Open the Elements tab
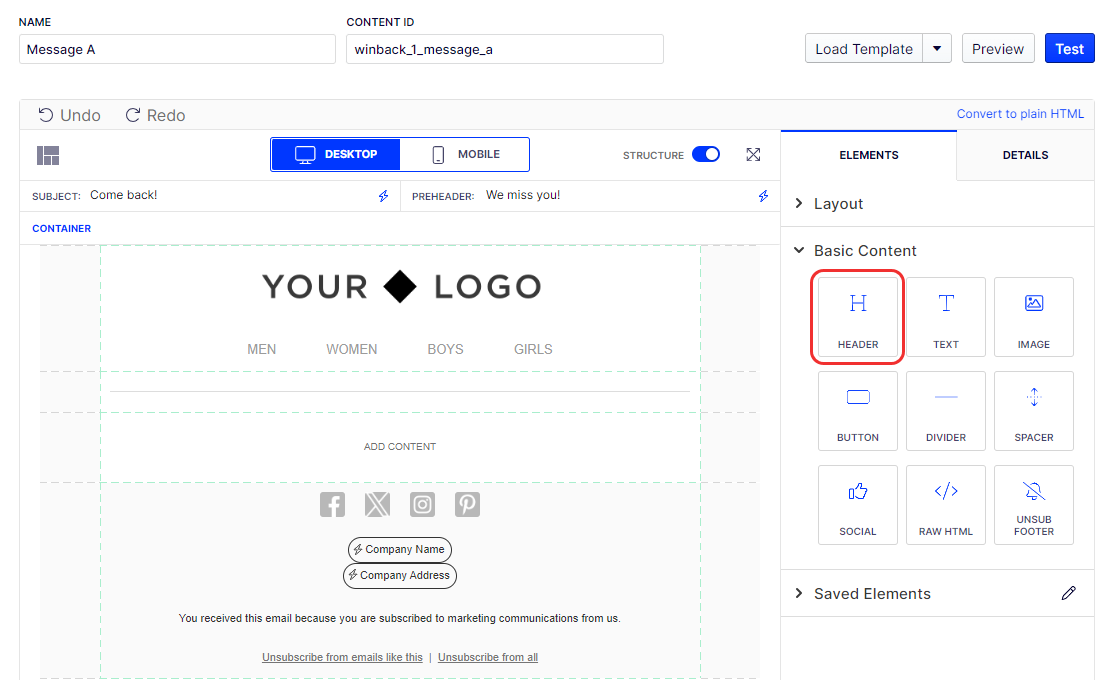The height and width of the screenshot is (680, 1107). point(868,155)
